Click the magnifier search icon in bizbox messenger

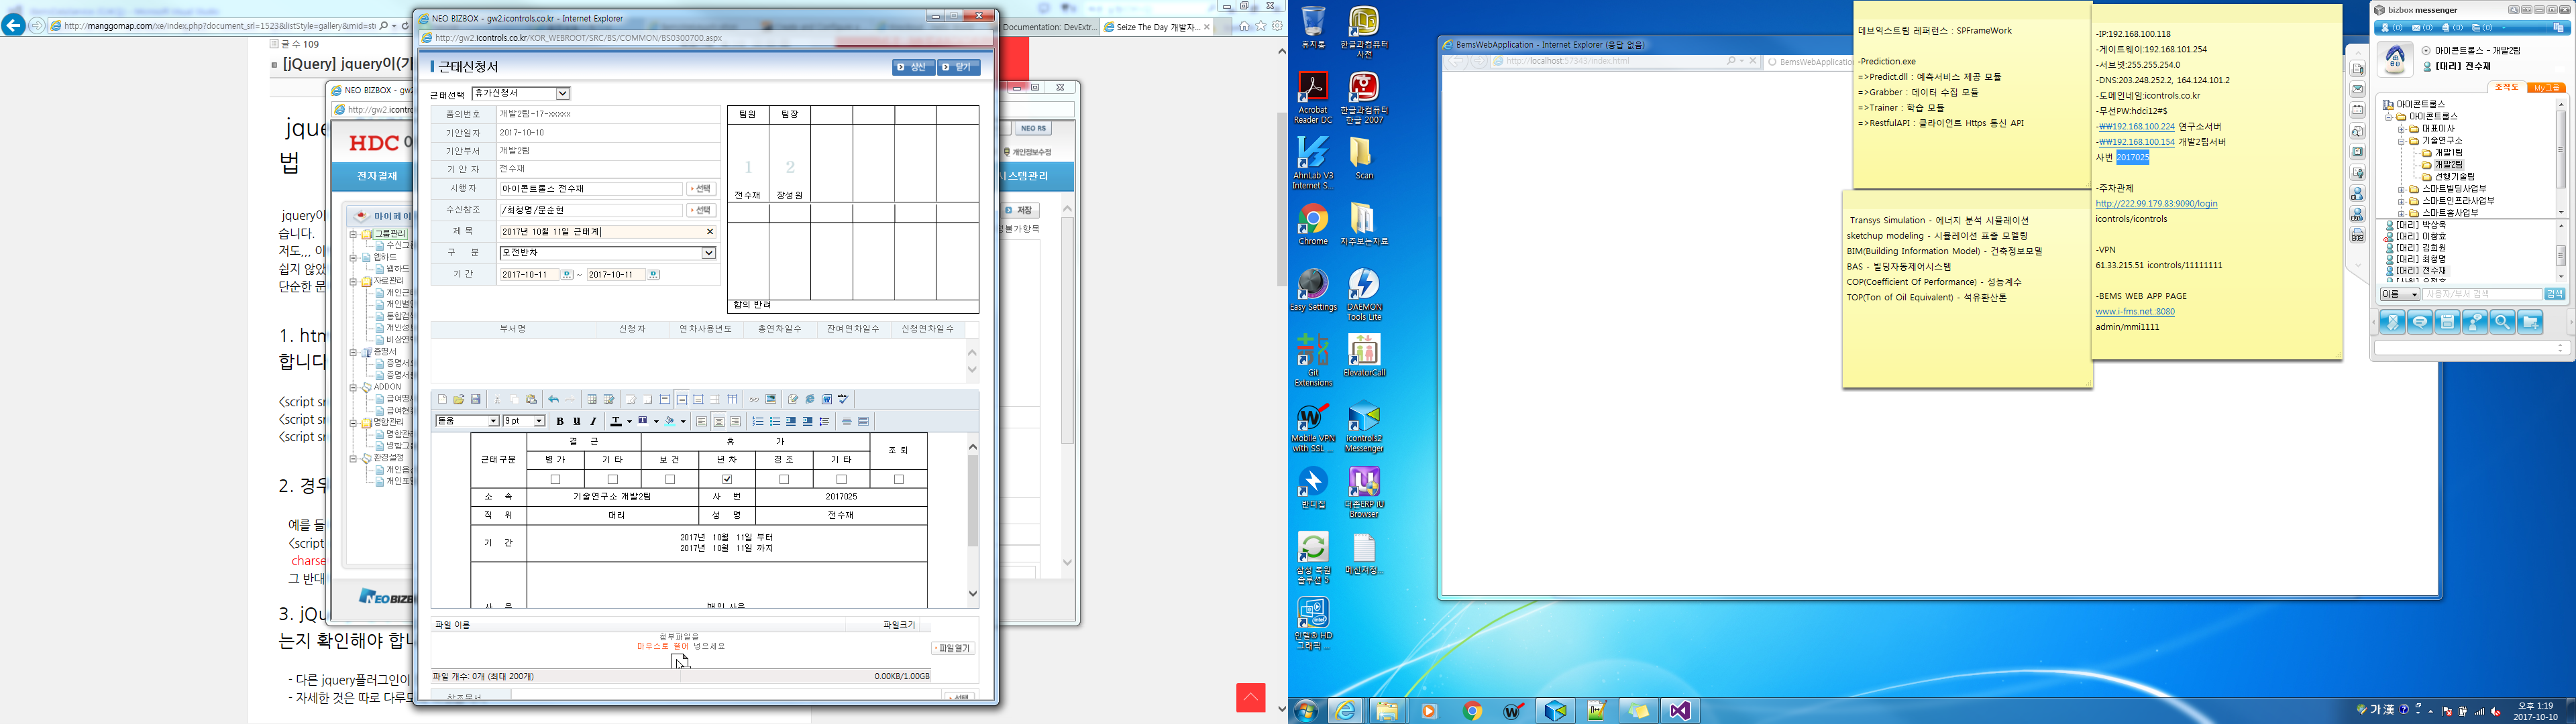pyautogui.click(x=2502, y=322)
